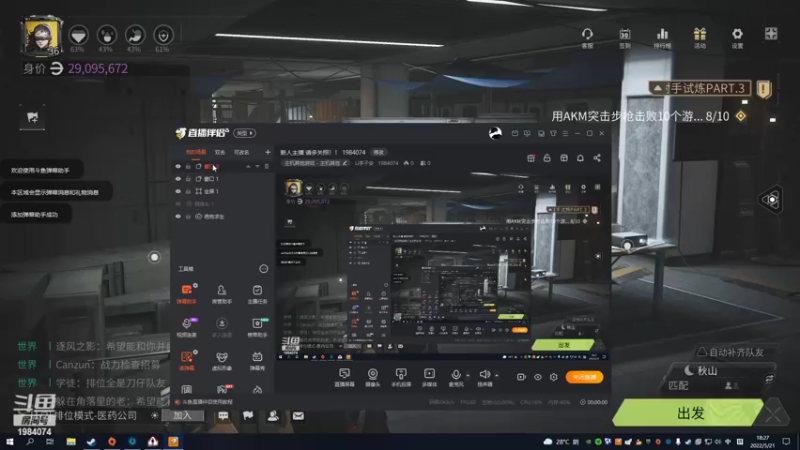Click the notification bell in streaming app
Image resolution: width=800 pixels, height=450 pixels.
[x=580, y=158]
